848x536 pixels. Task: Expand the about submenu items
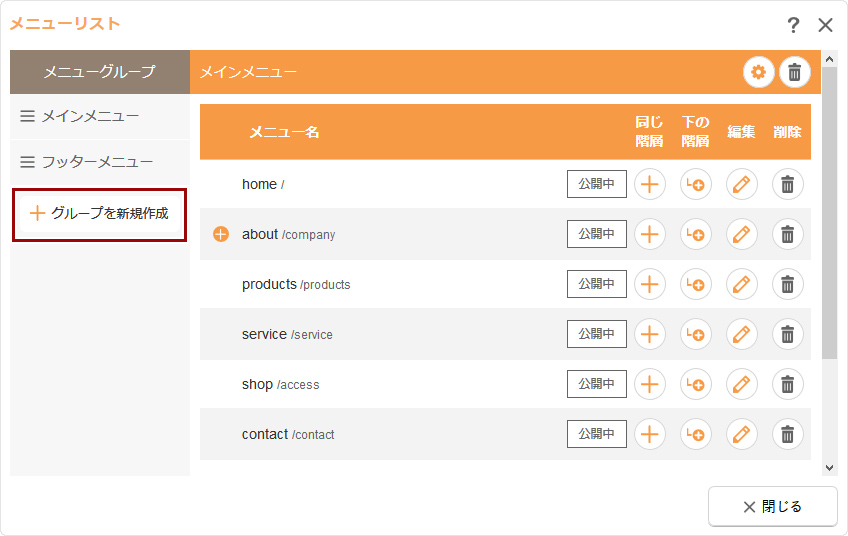221,234
